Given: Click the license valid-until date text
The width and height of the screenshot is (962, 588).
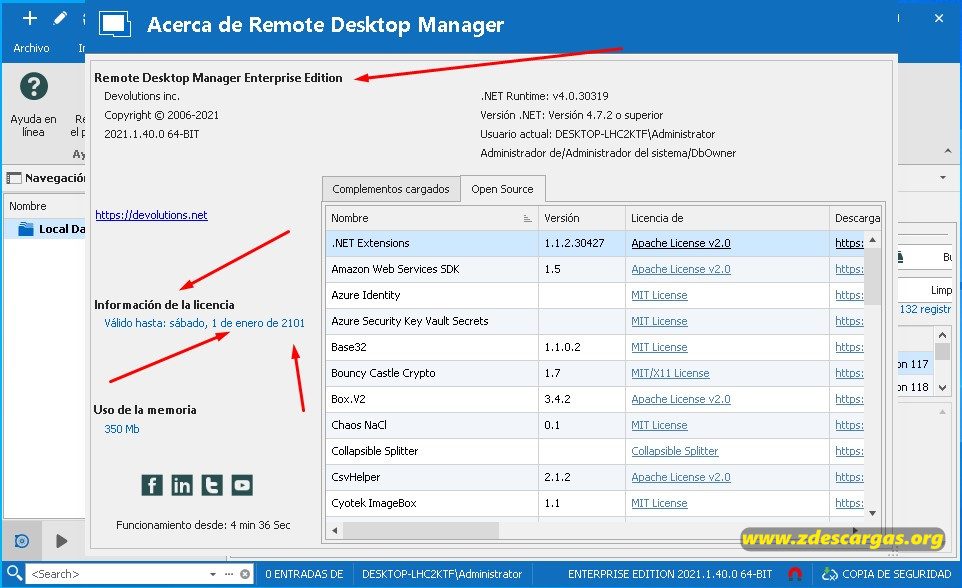Looking at the screenshot, I should tap(204, 323).
